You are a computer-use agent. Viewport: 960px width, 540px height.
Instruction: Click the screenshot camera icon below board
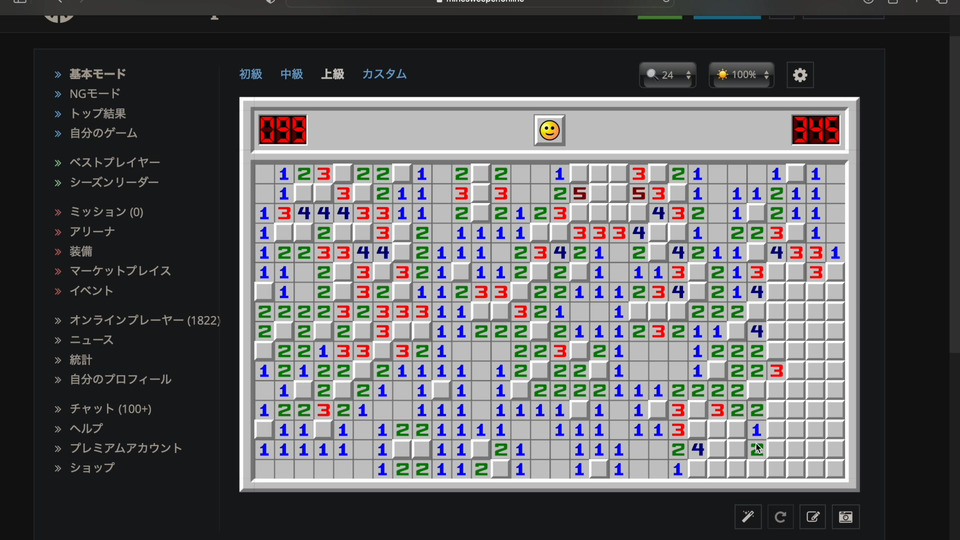(846, 517)
